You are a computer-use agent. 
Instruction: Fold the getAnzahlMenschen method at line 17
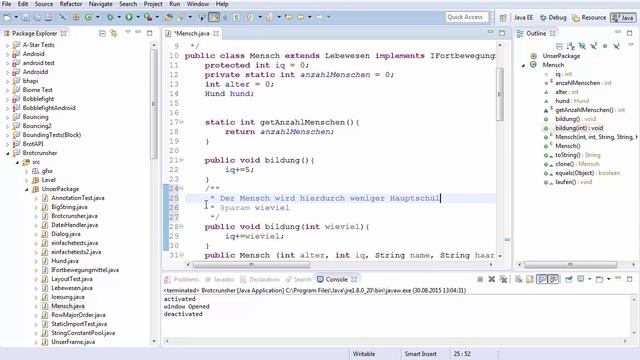(x=181, y=122)
